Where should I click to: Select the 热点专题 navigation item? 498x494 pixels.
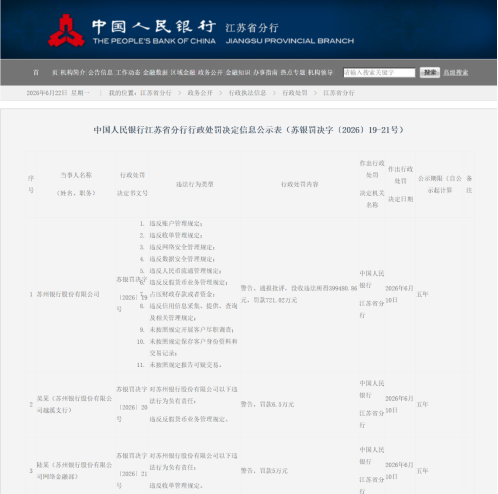pos(293,72)
